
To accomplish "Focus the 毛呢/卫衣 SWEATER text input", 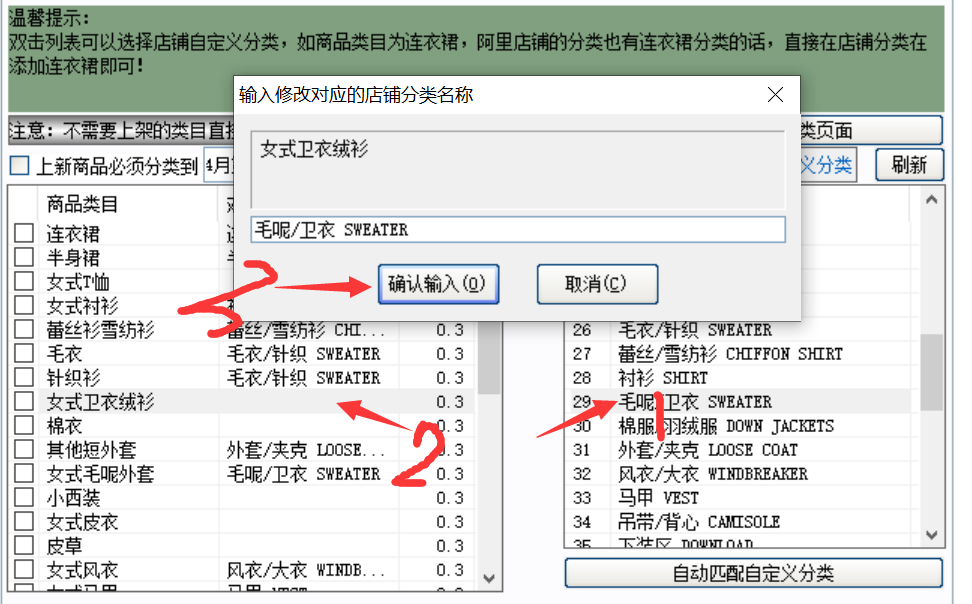I will pos(518,230).
